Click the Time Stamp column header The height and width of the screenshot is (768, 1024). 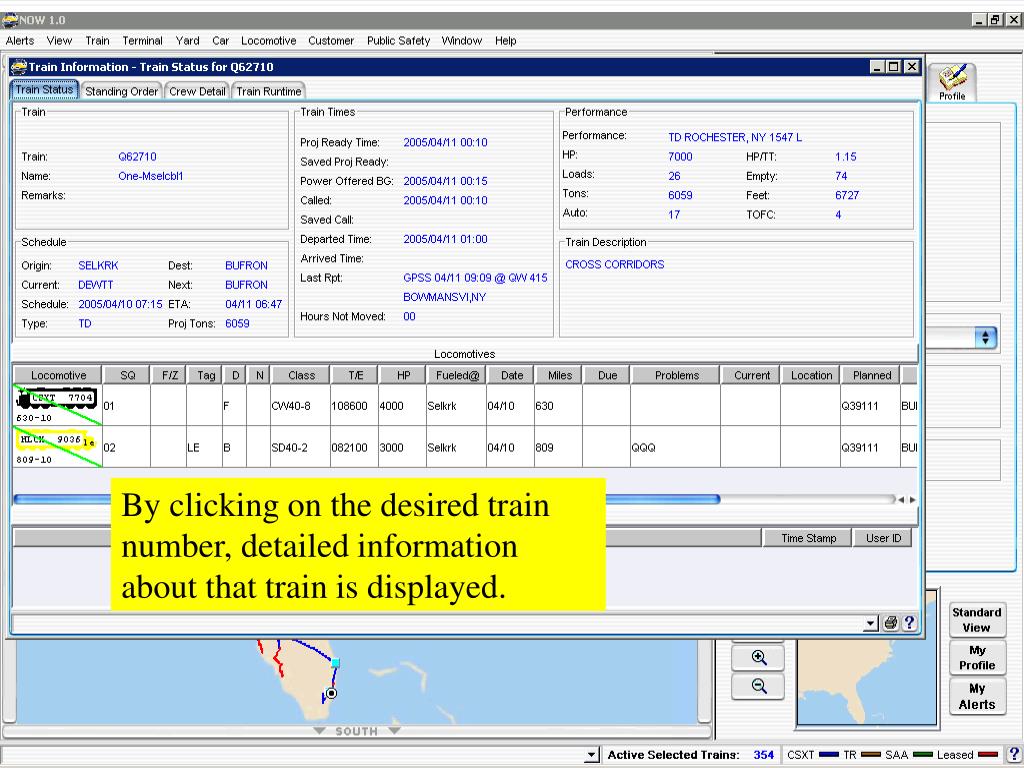808,538
